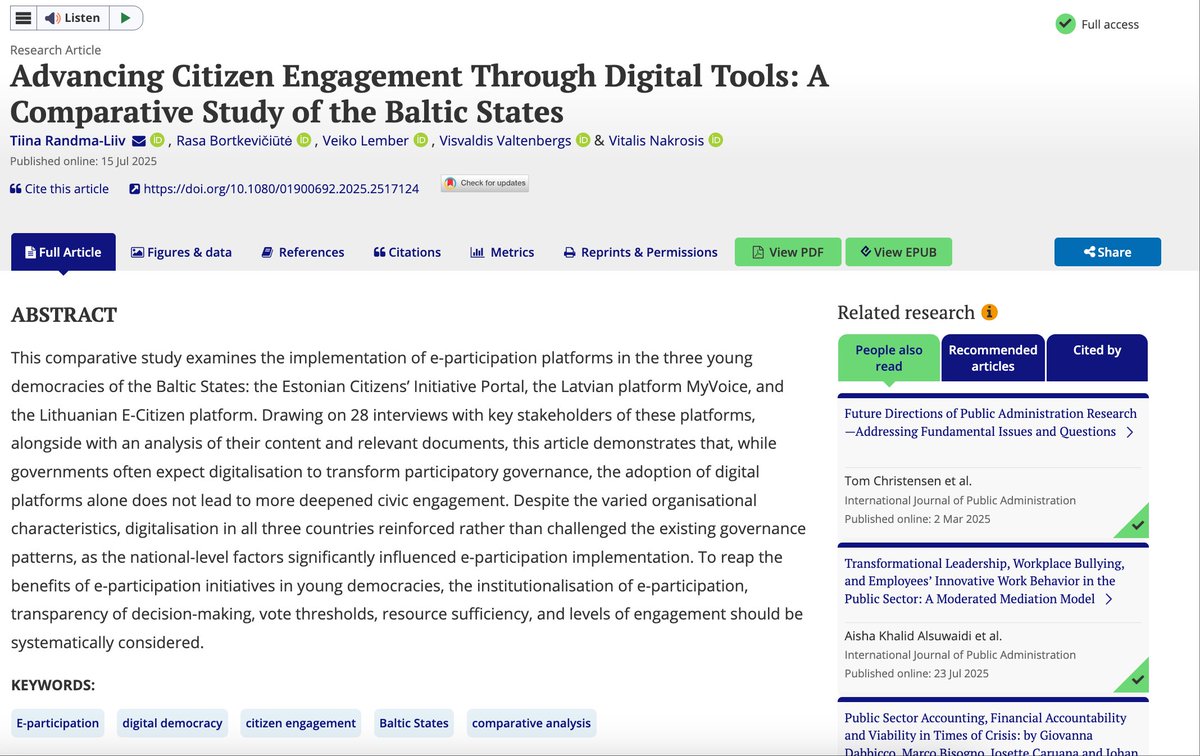
Task: Click 'Published online: 15 Jul 2025' text
Action: [83, 161]
